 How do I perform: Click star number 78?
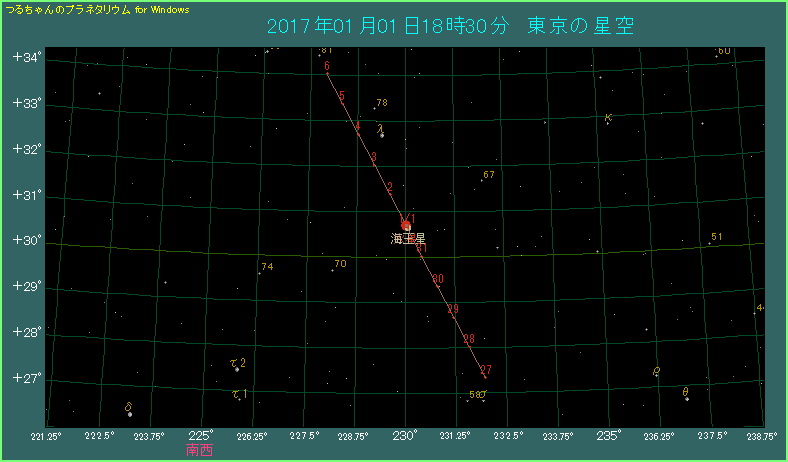(x=374, y=108)
